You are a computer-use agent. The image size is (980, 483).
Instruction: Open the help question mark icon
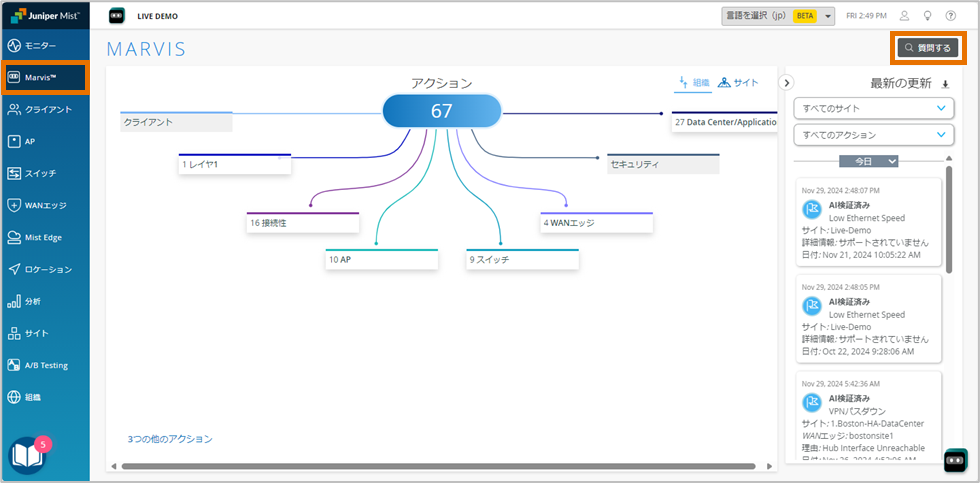point(950,16)
